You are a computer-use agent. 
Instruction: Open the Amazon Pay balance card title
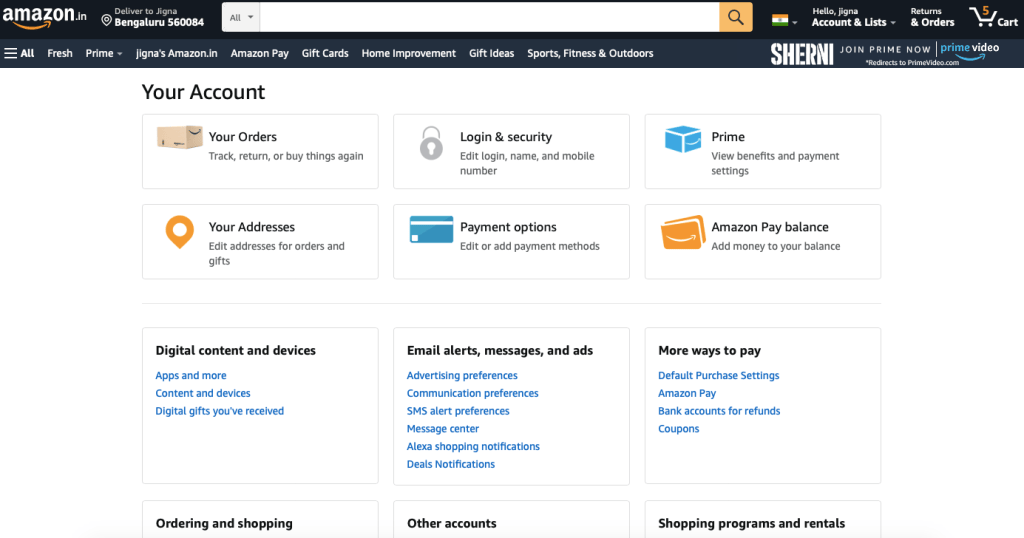coord(769,227)
